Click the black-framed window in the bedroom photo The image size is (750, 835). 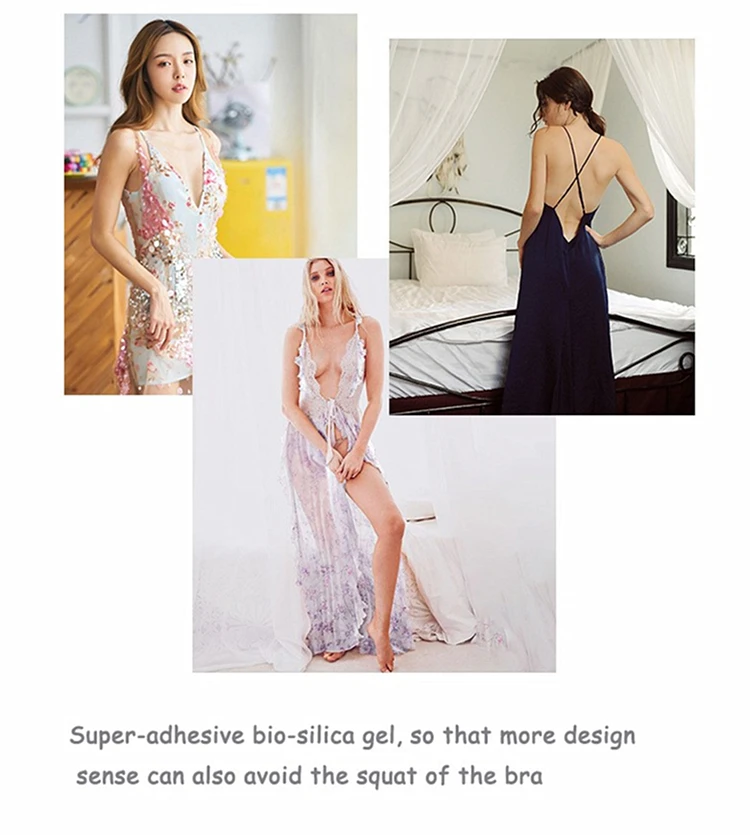[x=680, y=232]
